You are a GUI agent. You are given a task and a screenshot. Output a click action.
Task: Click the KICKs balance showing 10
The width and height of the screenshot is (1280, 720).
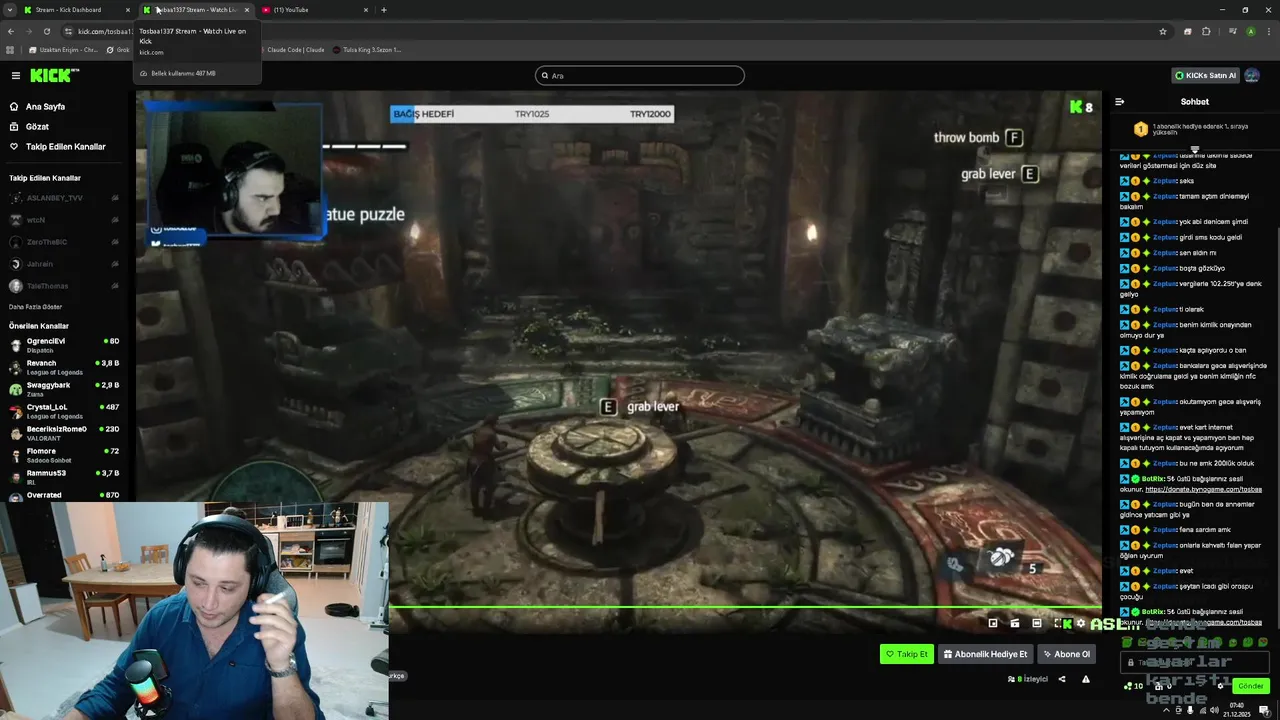point(1133,686)
